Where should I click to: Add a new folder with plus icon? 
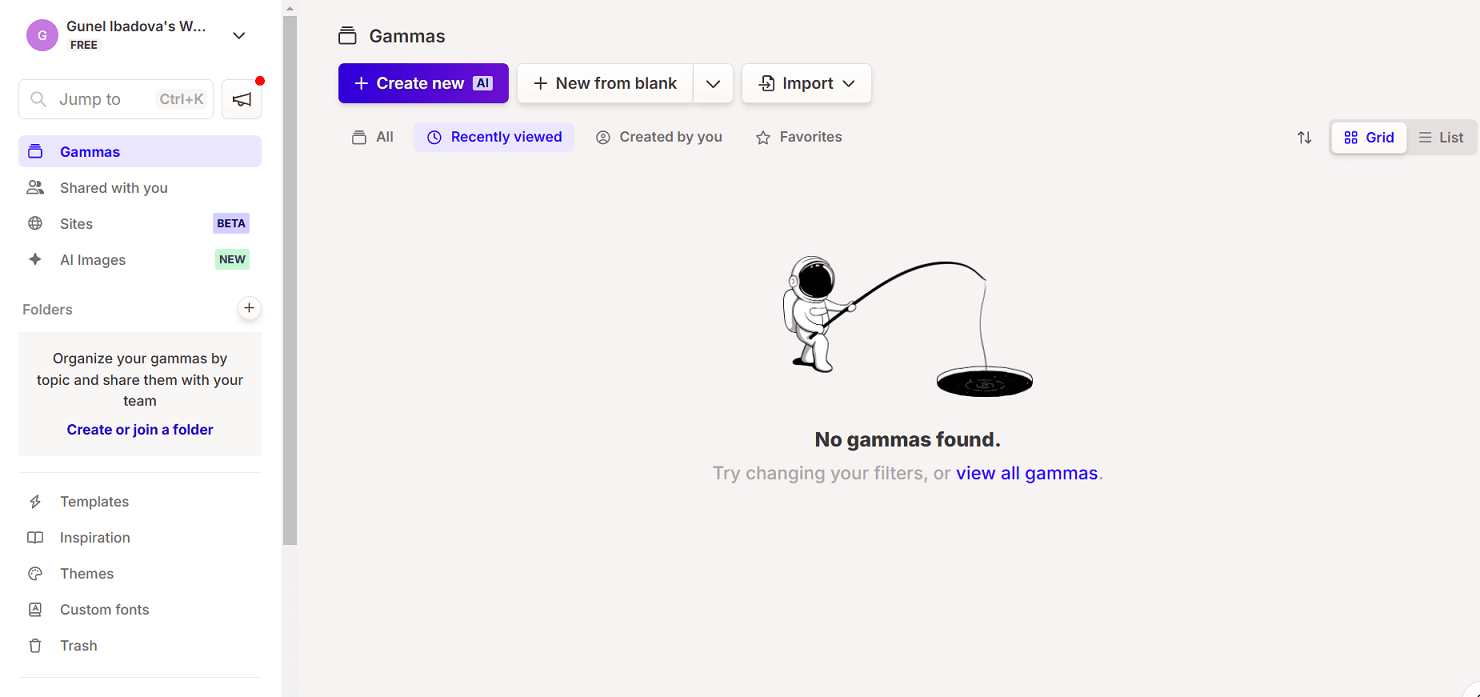click(249, 308)
